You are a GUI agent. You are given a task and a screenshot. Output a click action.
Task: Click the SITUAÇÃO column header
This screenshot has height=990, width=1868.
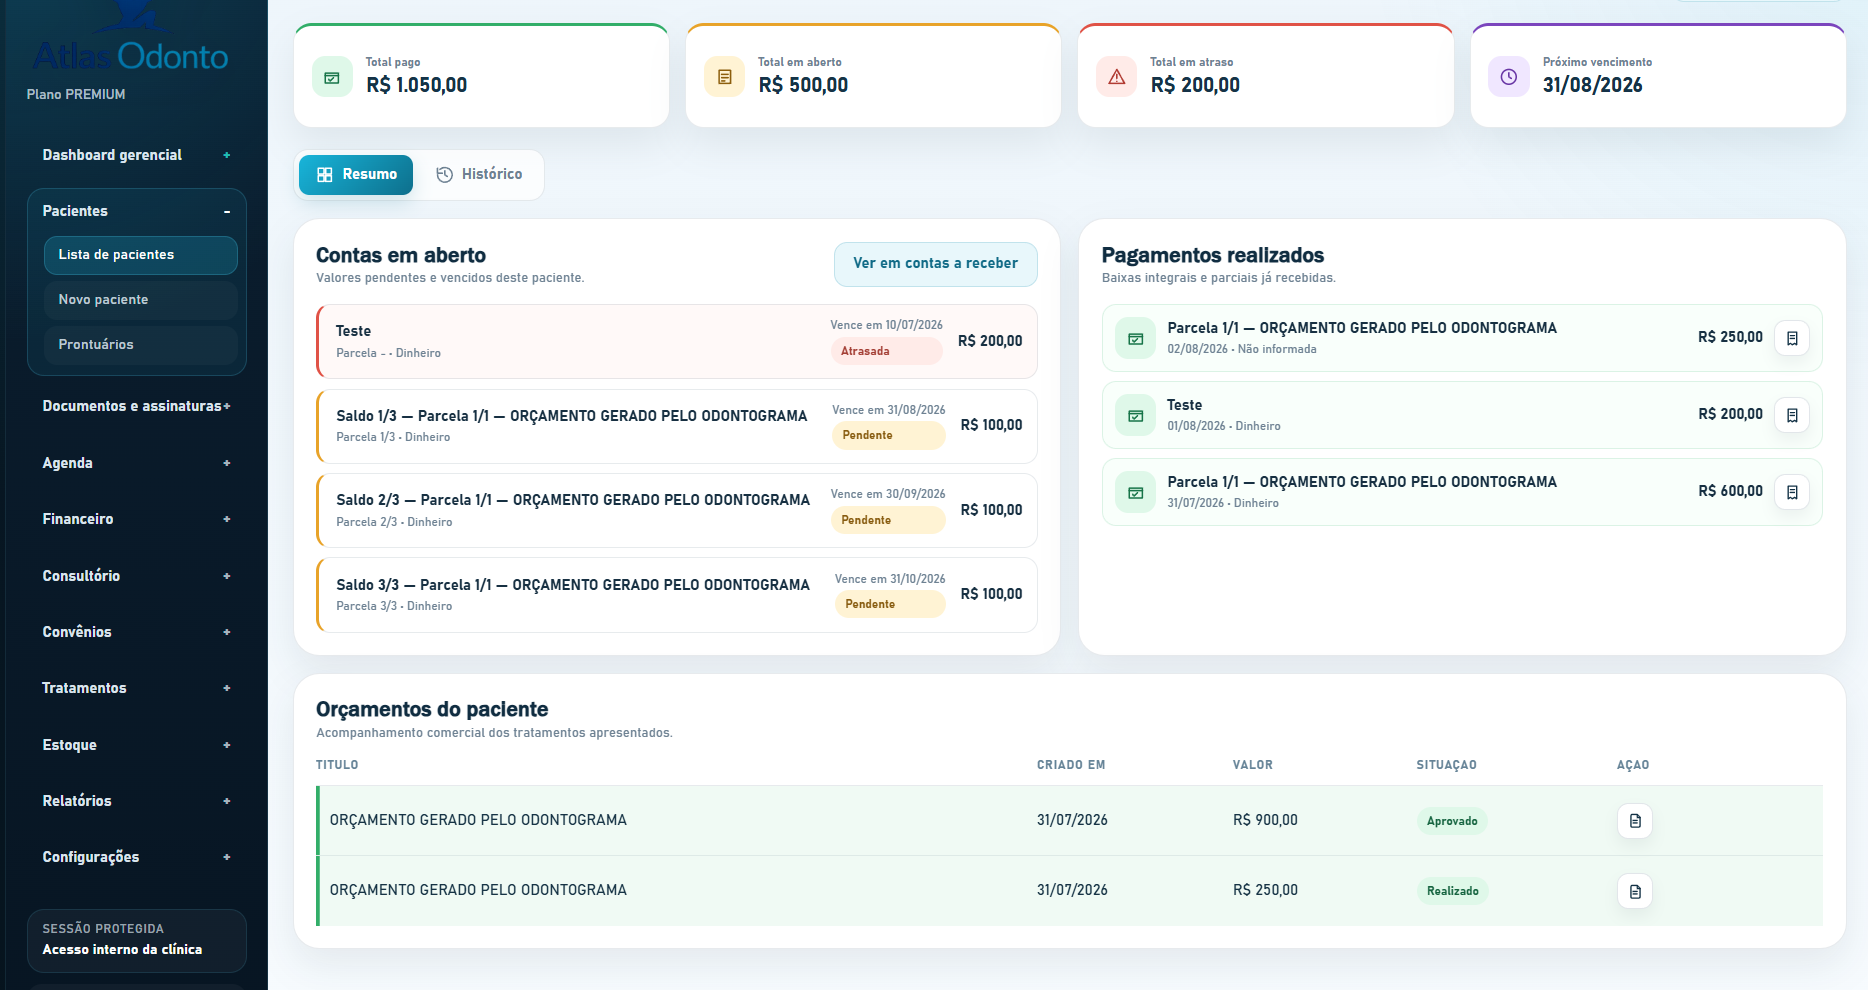tap(1446, 765)
